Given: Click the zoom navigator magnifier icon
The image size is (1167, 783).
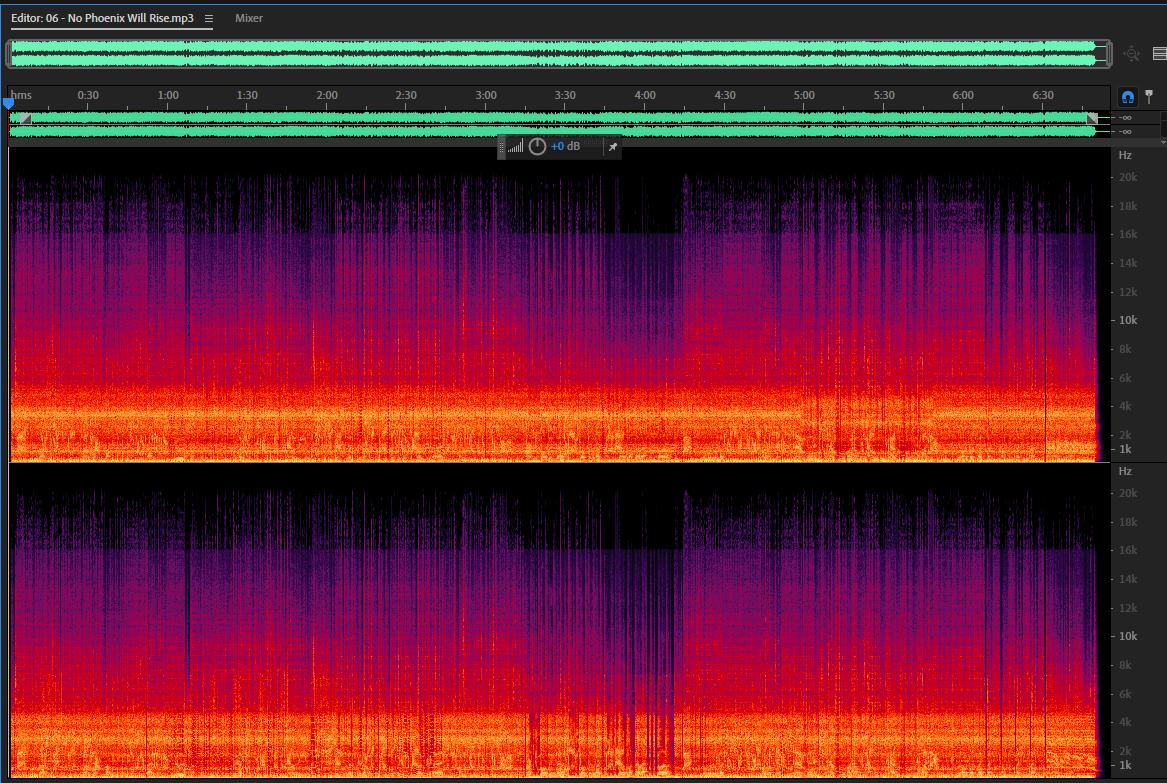Looking at the screenshot, I should point(1132,54).
